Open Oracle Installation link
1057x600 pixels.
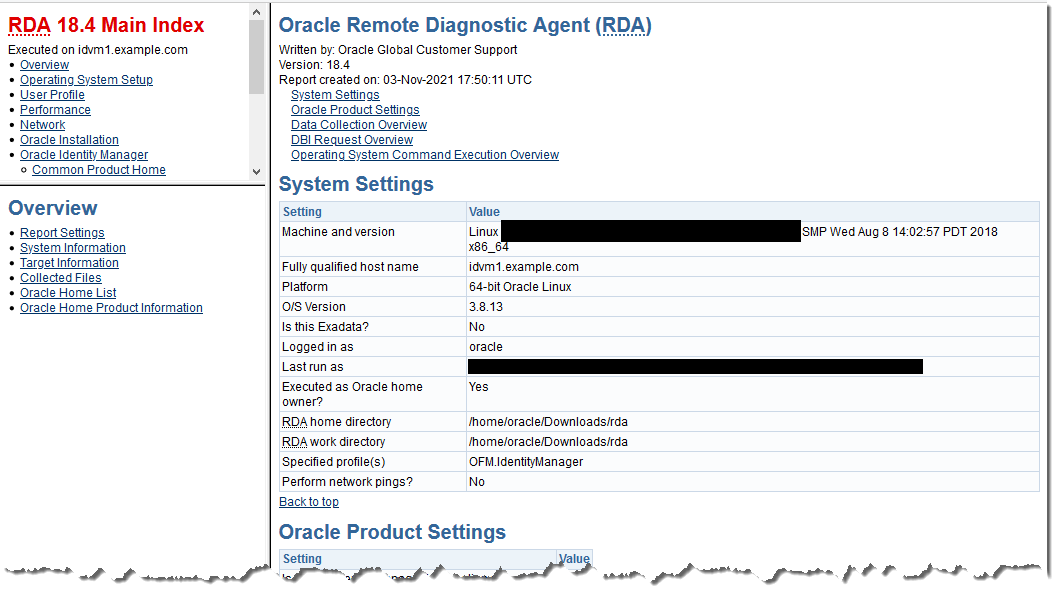pyautogui.click(x=69, y=140)
